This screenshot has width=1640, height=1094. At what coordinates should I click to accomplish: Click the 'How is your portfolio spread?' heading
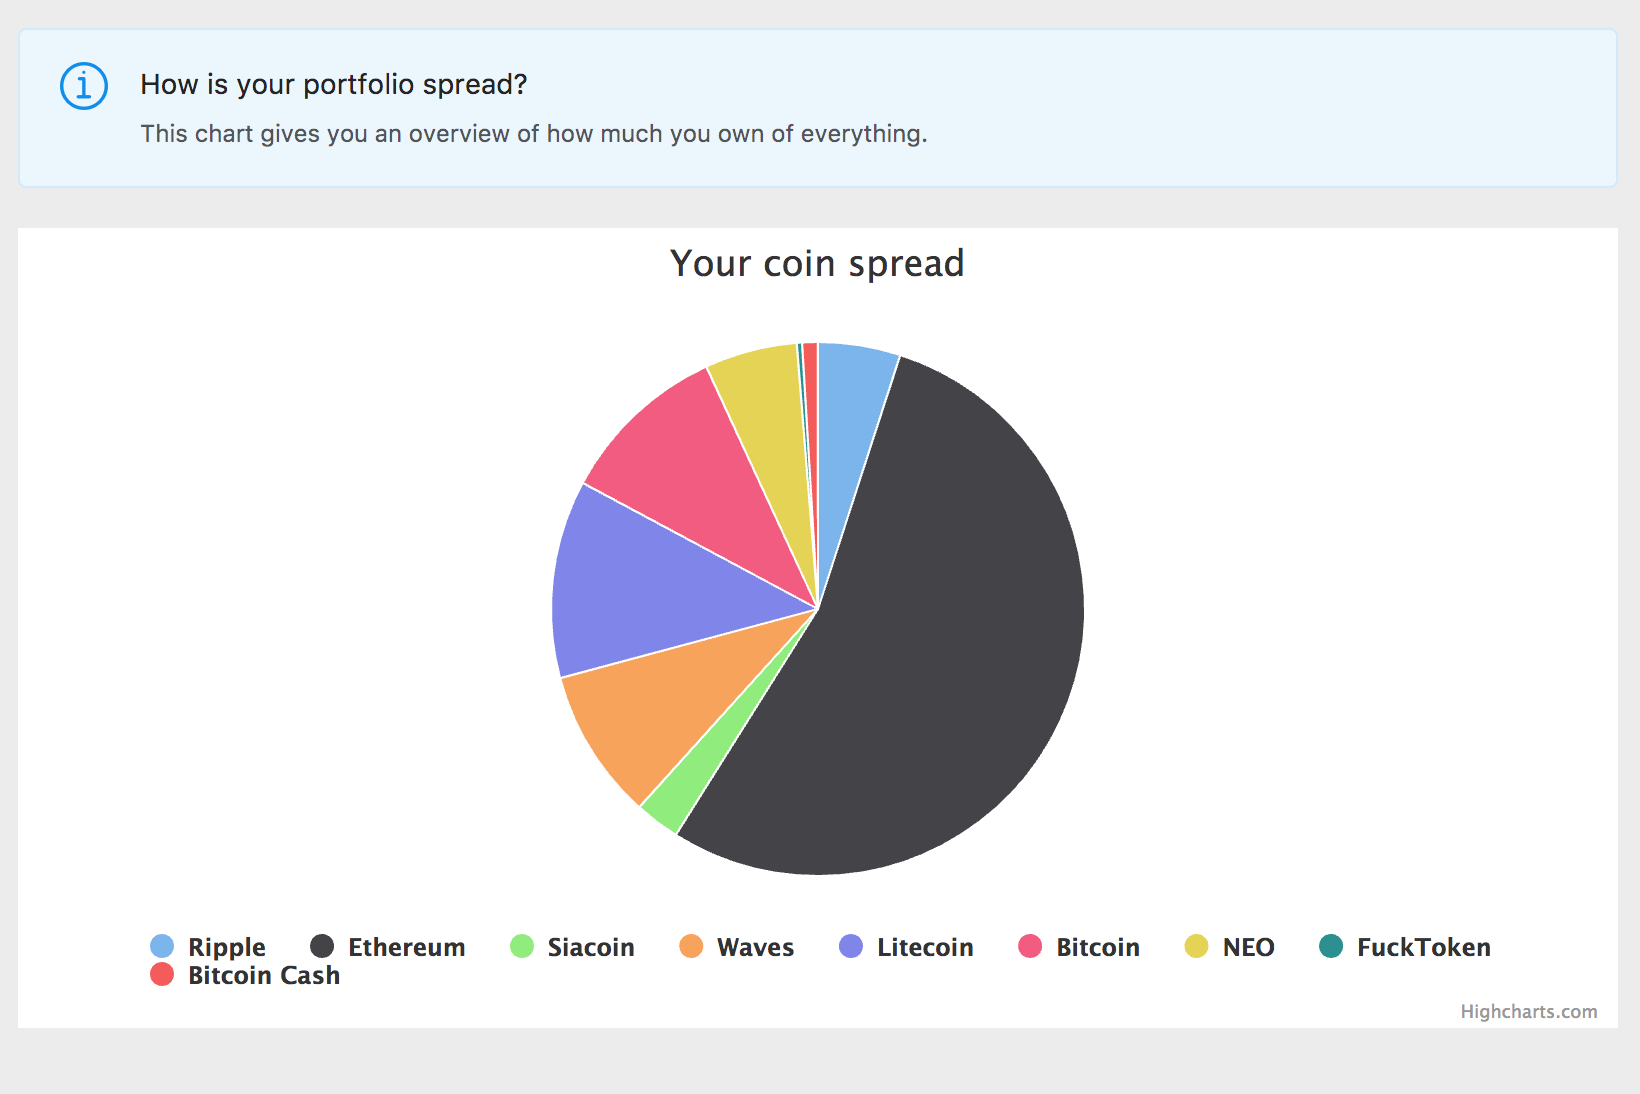333,85
